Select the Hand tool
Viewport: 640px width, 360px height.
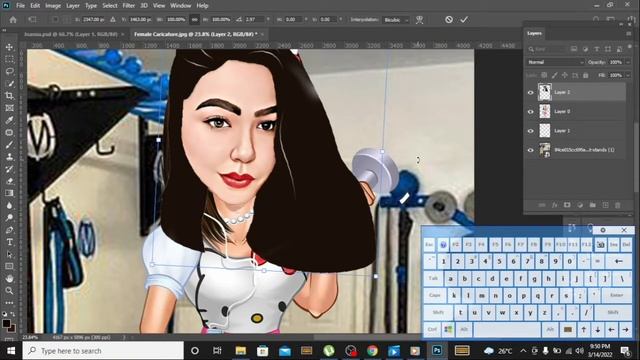point(9,279)
